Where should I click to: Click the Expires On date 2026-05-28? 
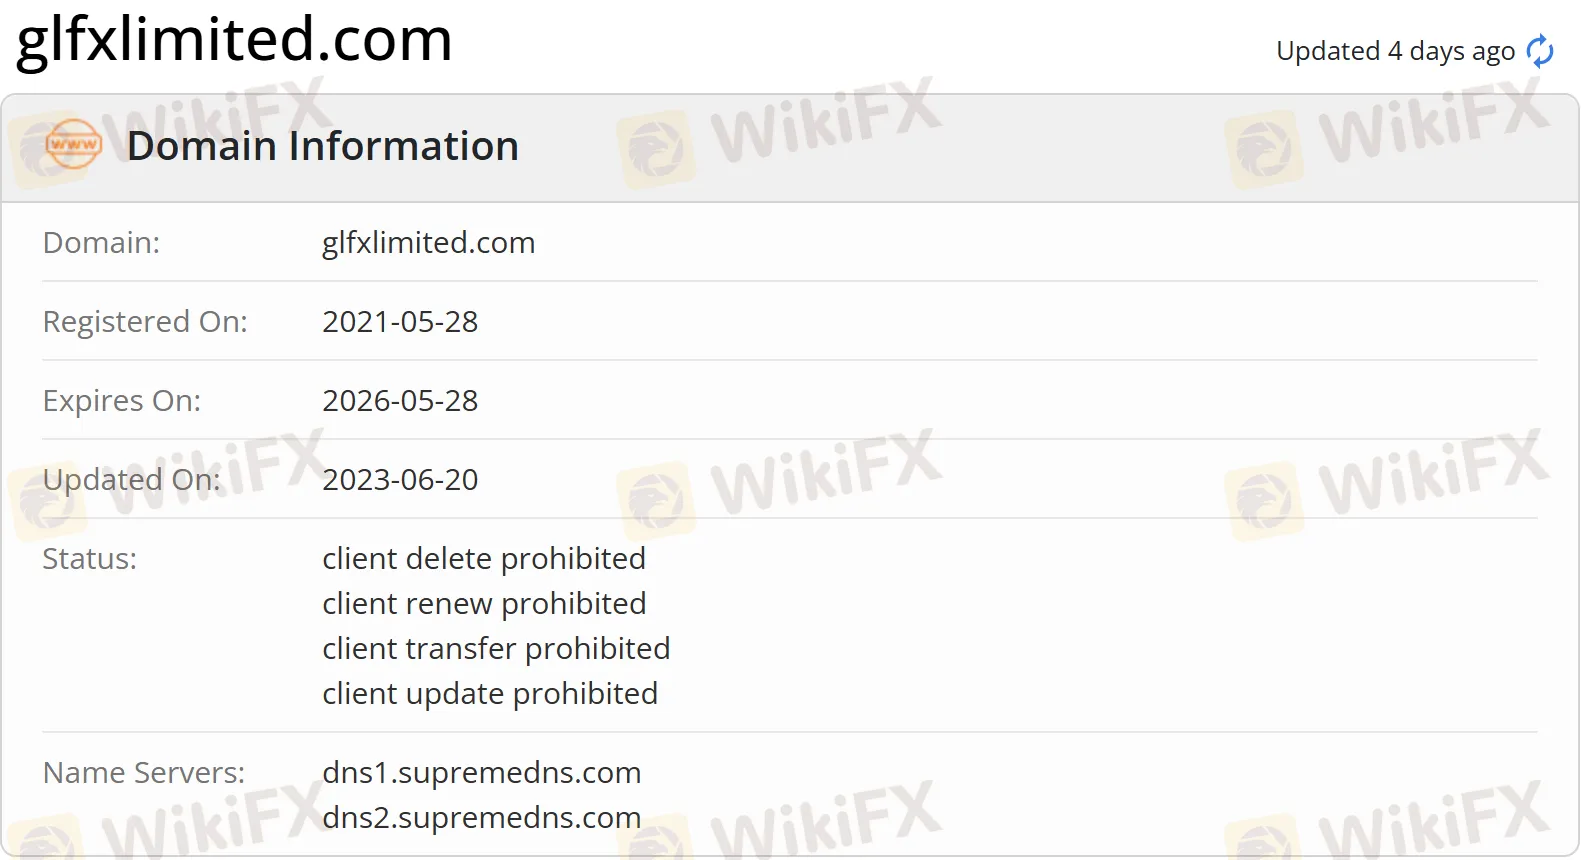coord(400,400)
